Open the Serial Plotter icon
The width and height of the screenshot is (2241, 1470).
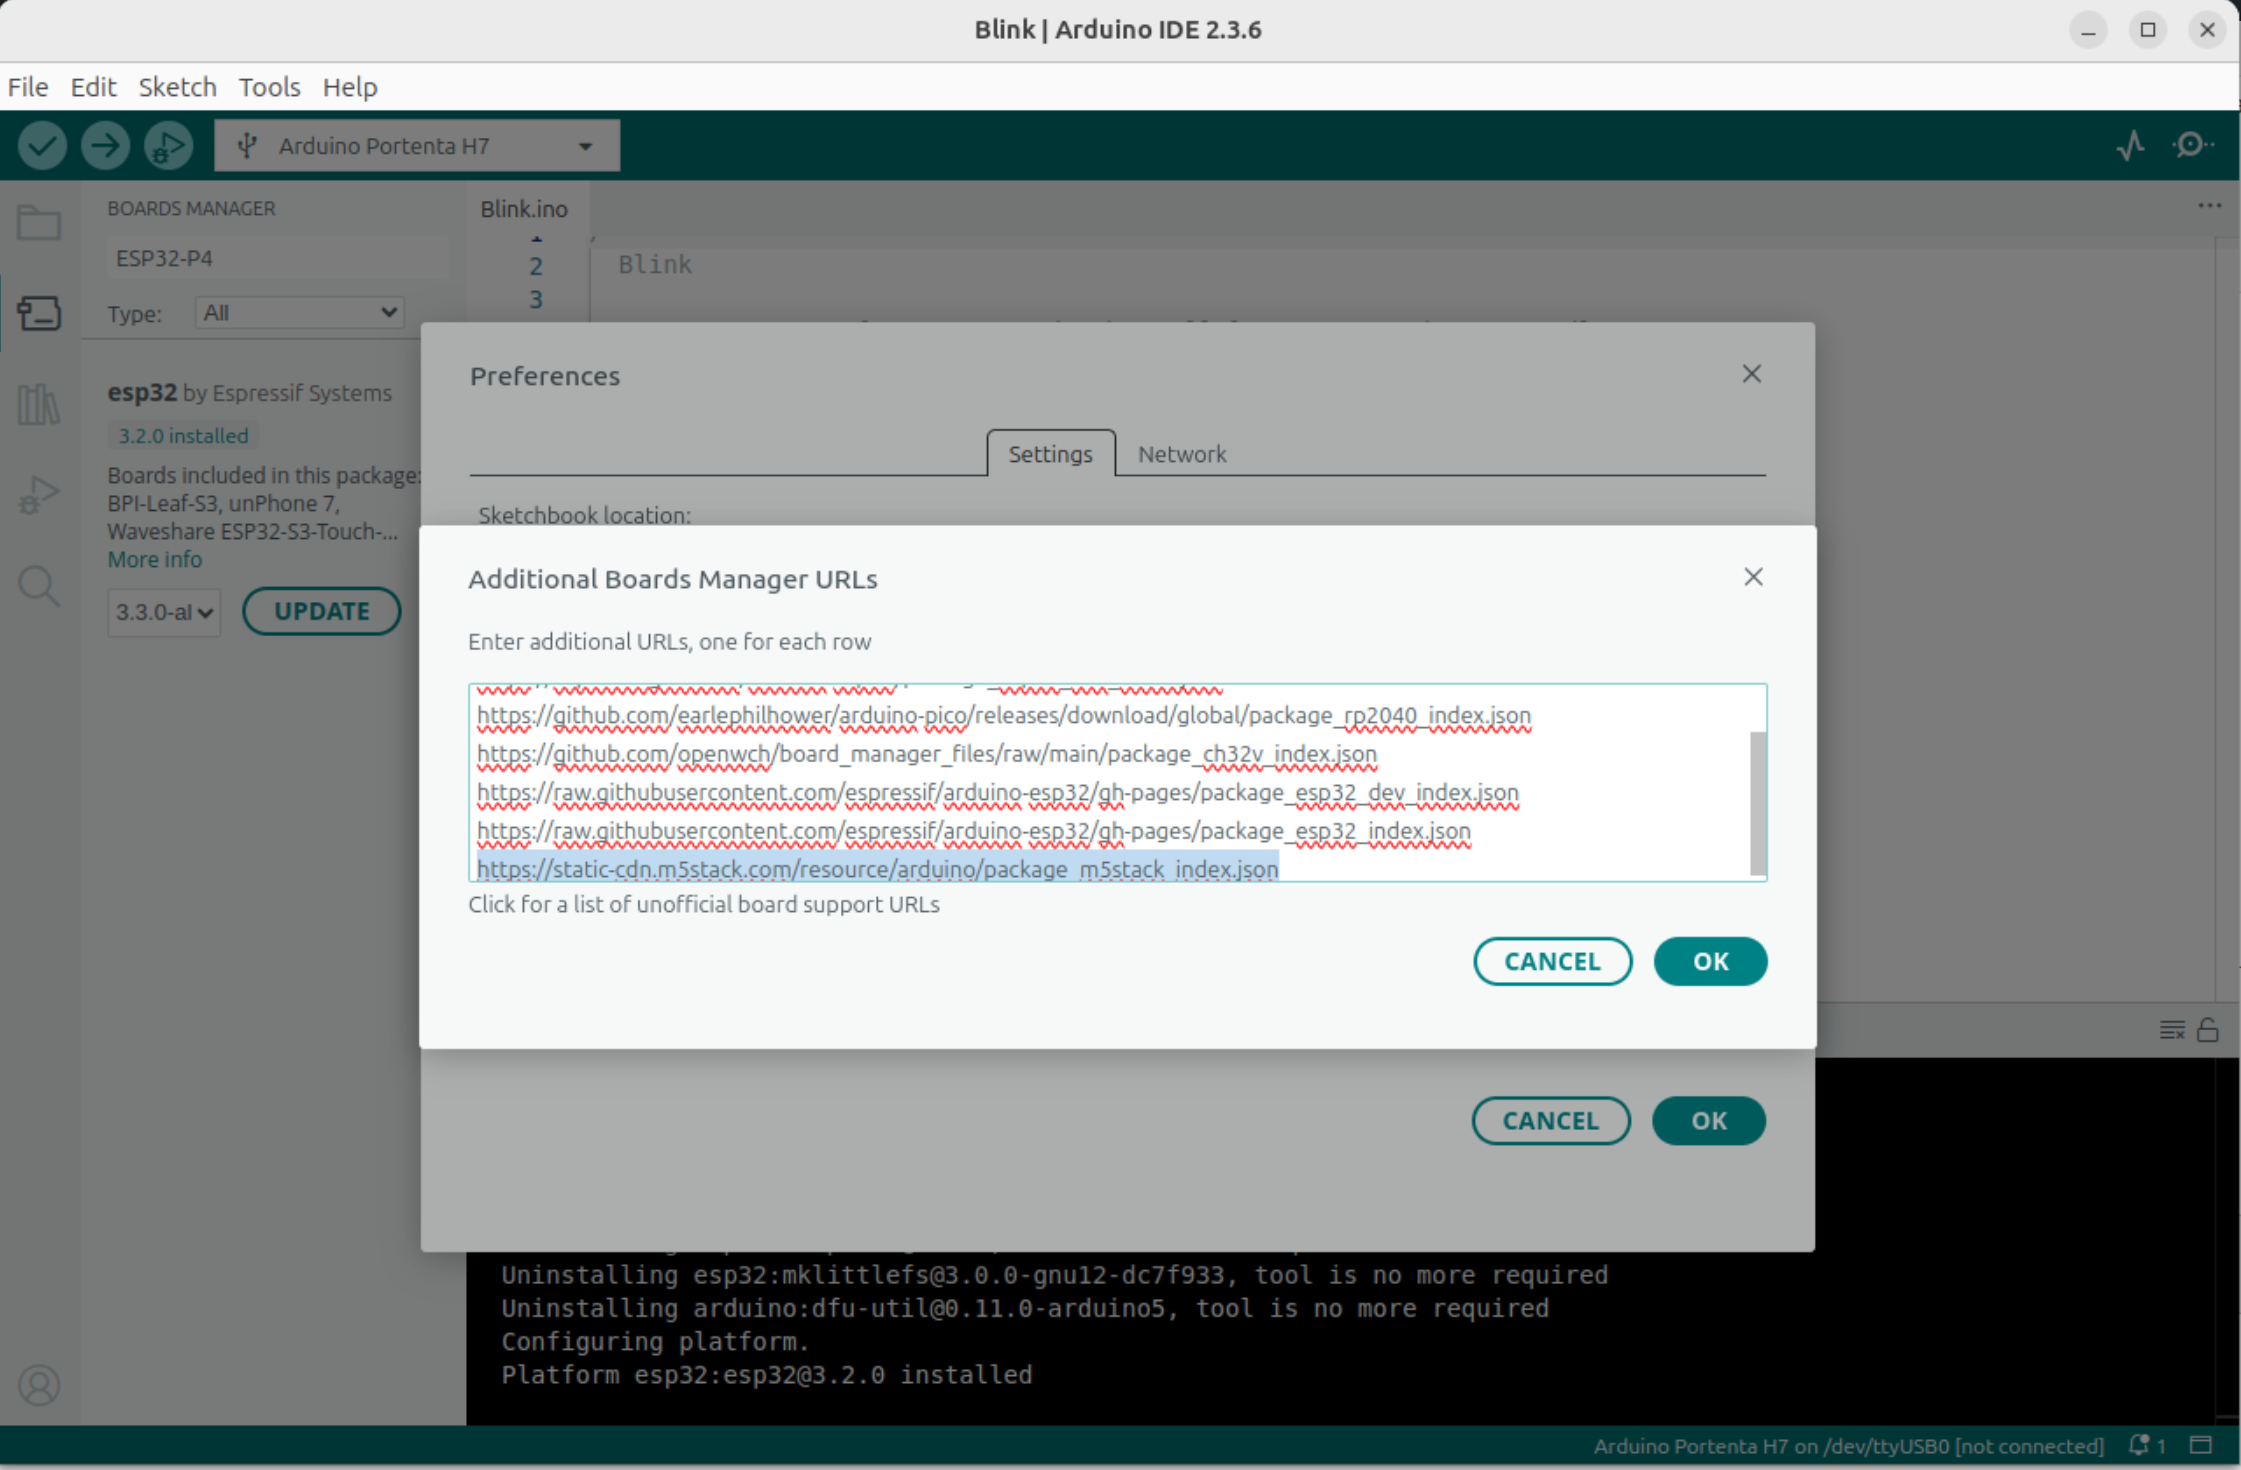pos(2131,146)
